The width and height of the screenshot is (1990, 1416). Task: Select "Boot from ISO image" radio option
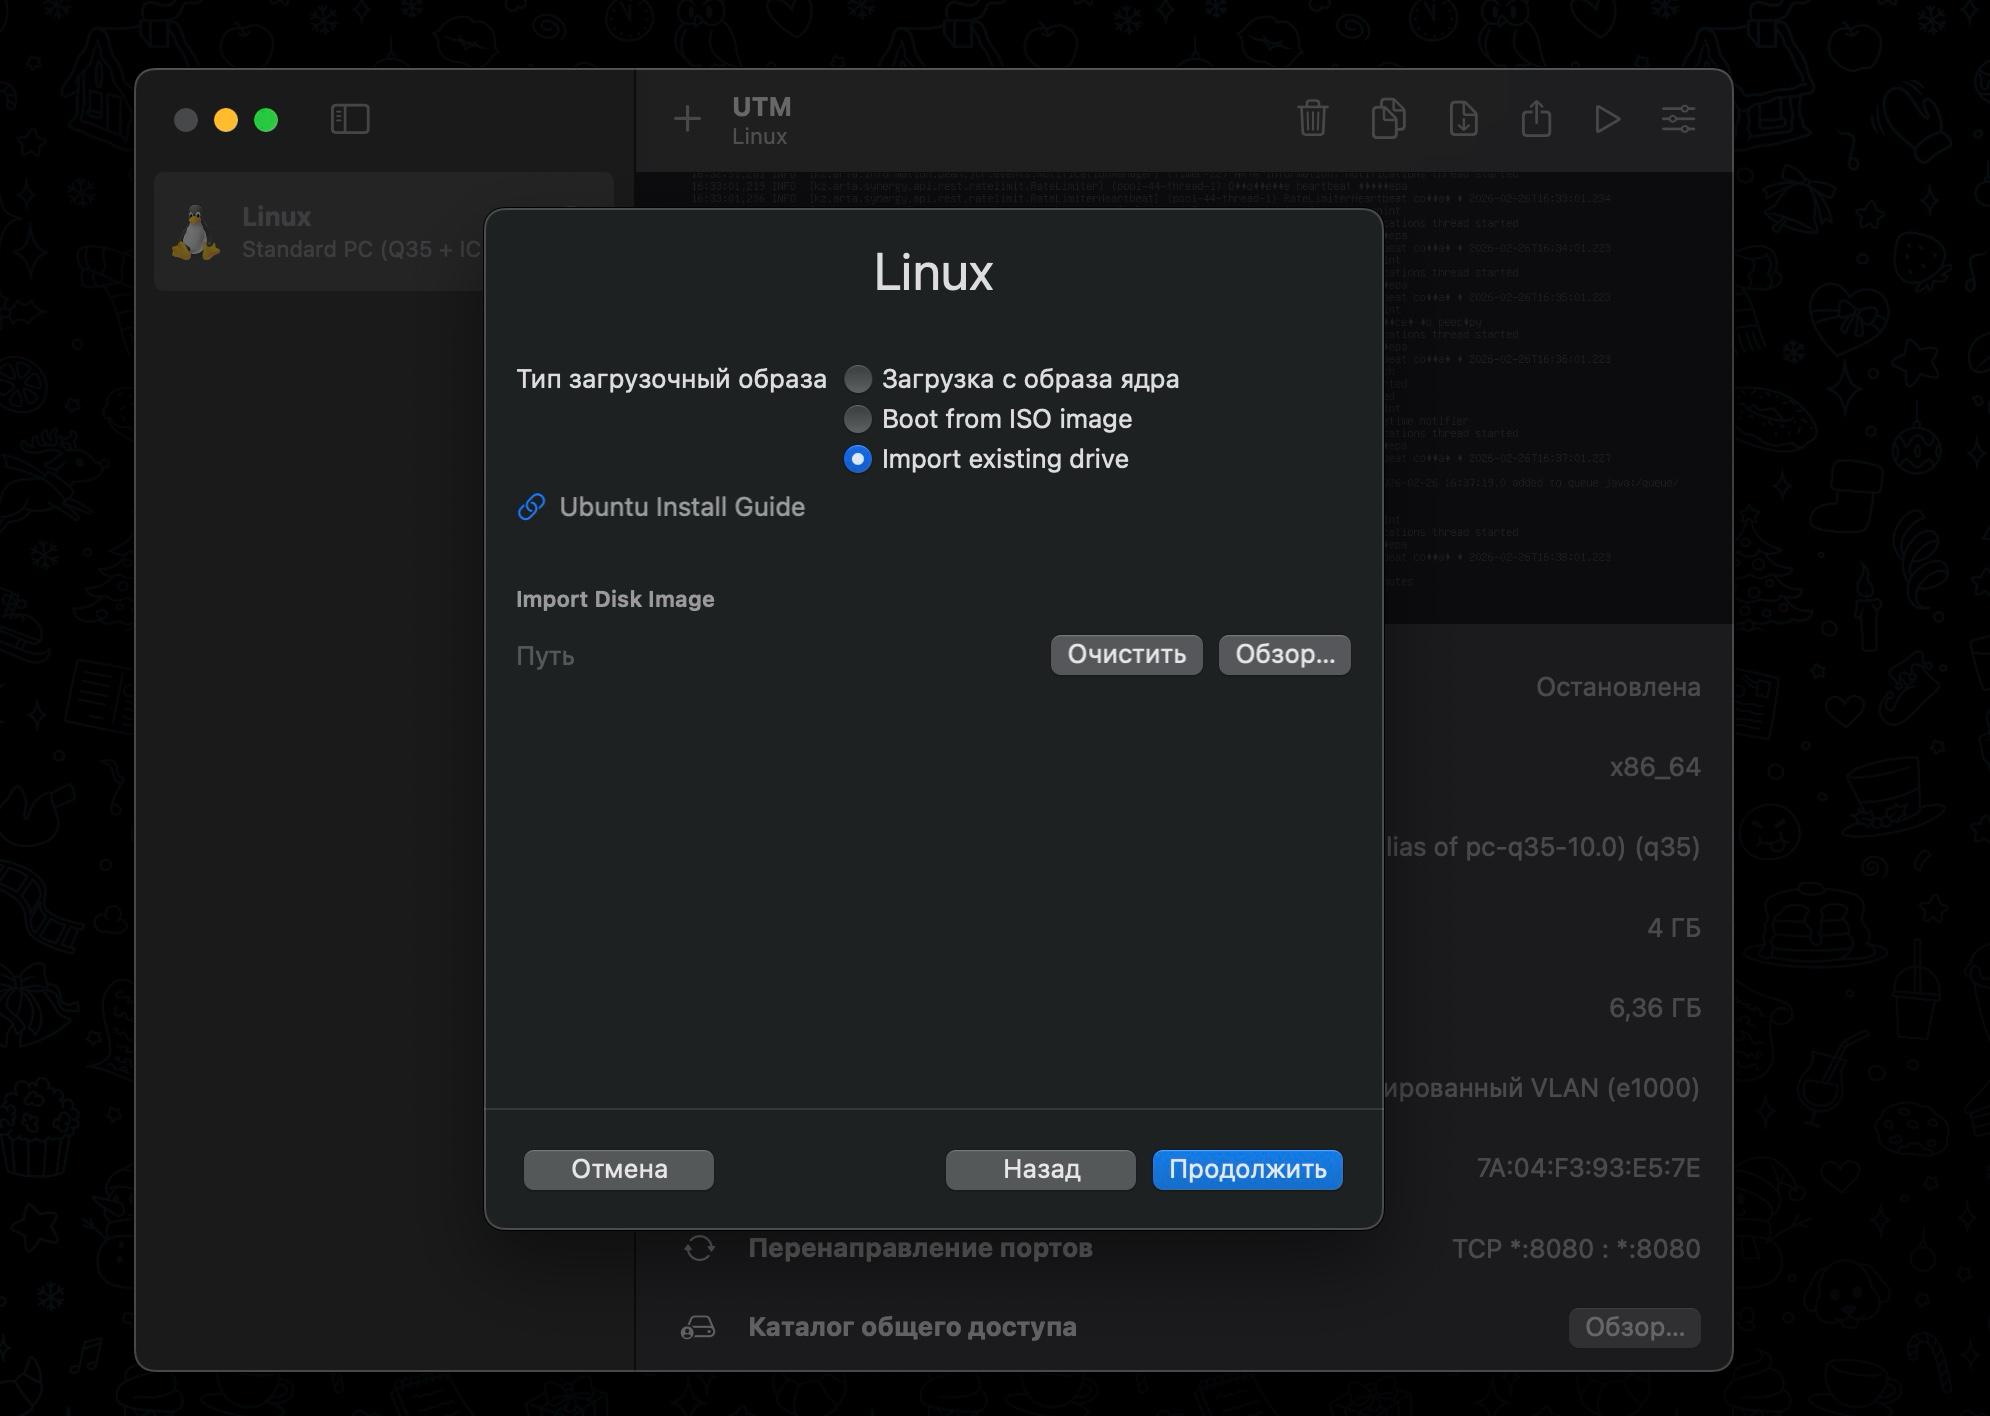858,419
